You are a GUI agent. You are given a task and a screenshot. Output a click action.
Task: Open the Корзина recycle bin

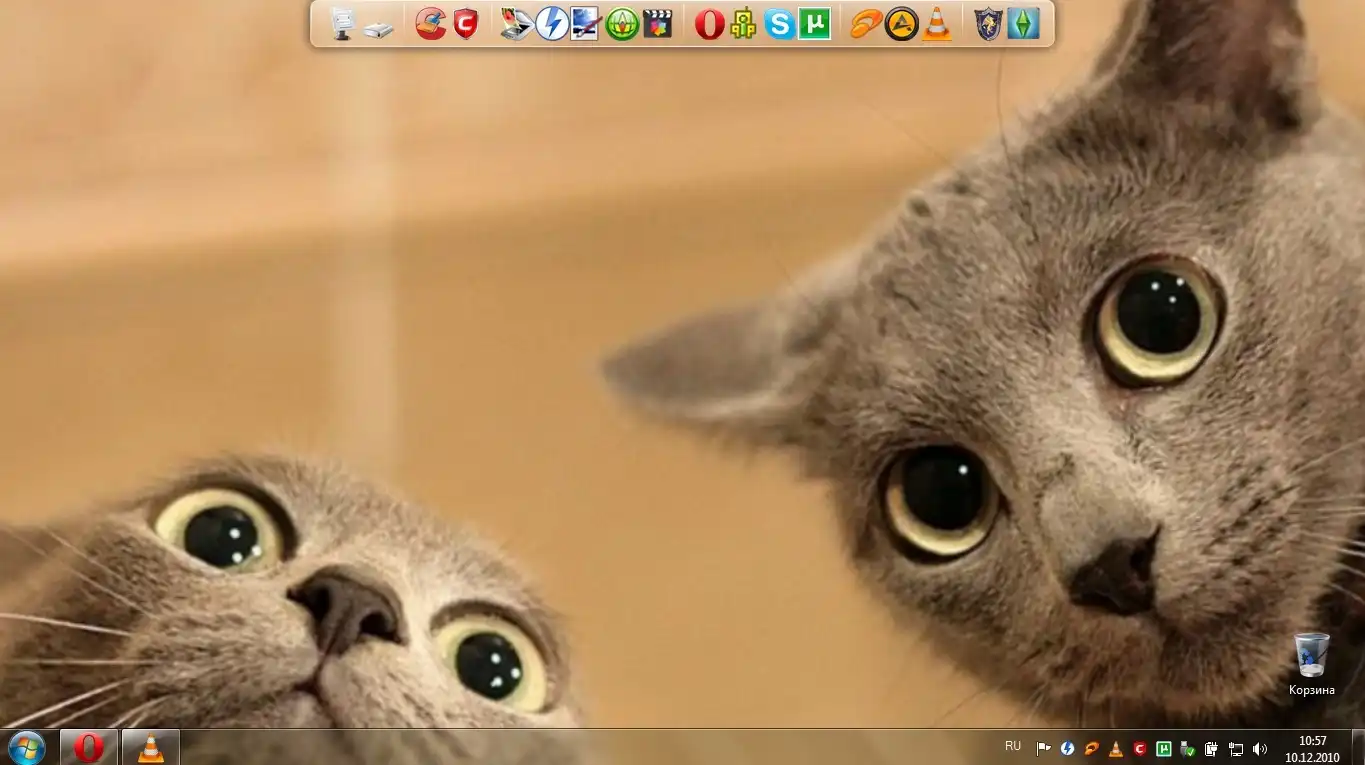coord(1311,656)
